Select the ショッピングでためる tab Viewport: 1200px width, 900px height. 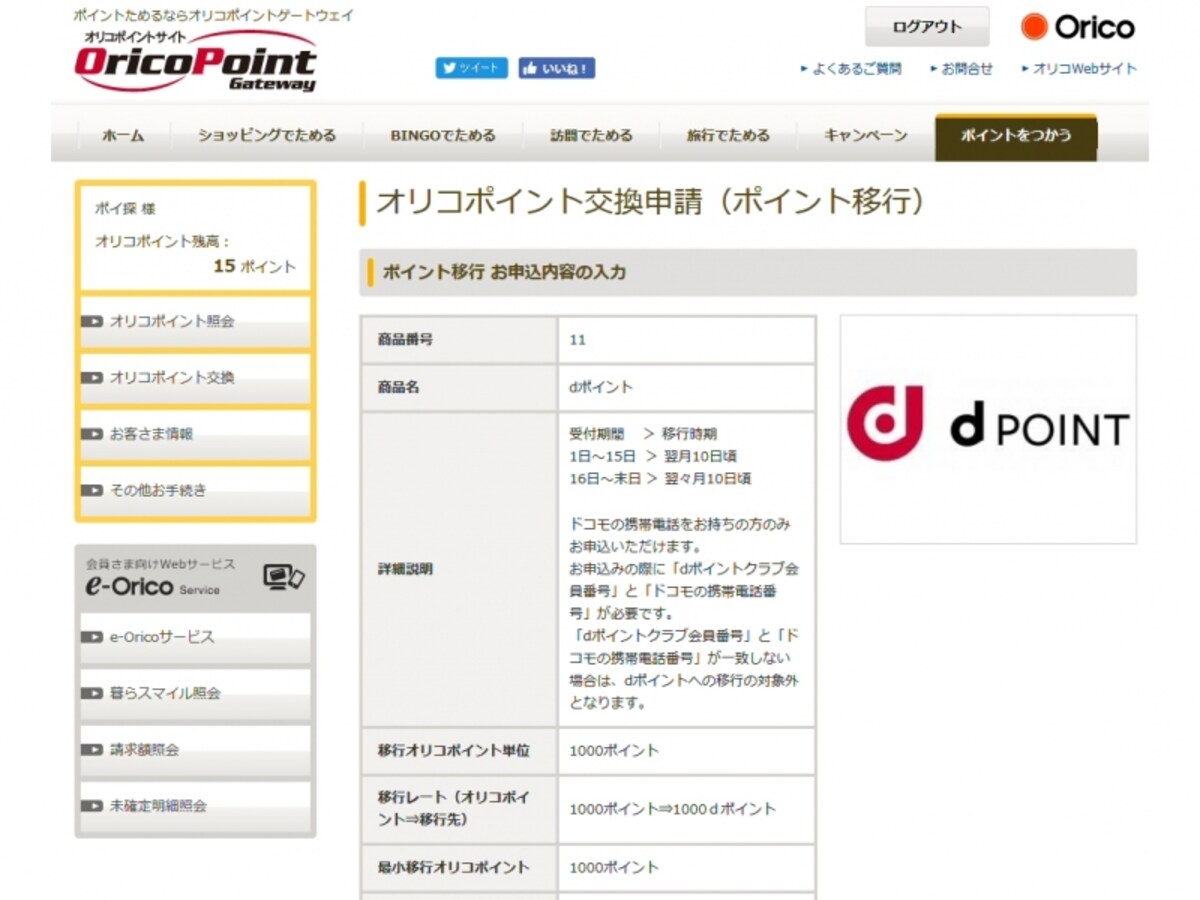point(266,136)
